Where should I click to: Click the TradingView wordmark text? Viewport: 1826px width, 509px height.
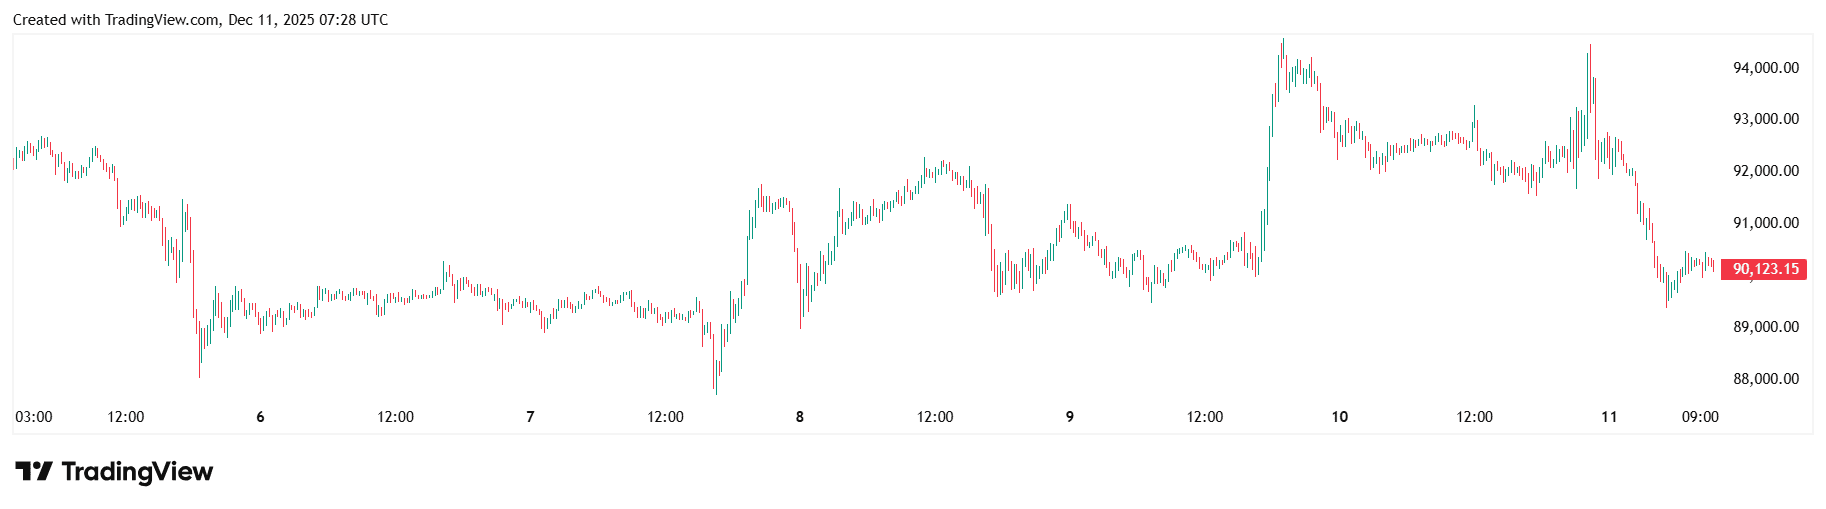(x=137, y=471)
